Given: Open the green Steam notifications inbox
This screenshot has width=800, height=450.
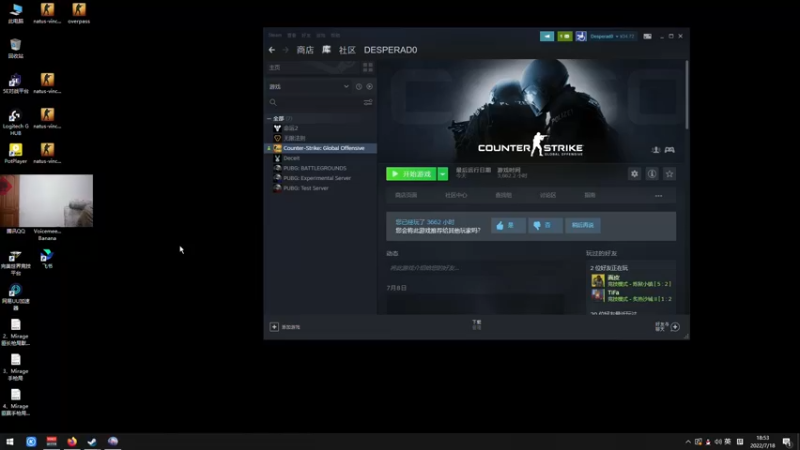Looking at the screenshot, I should [x=564, y=36].
